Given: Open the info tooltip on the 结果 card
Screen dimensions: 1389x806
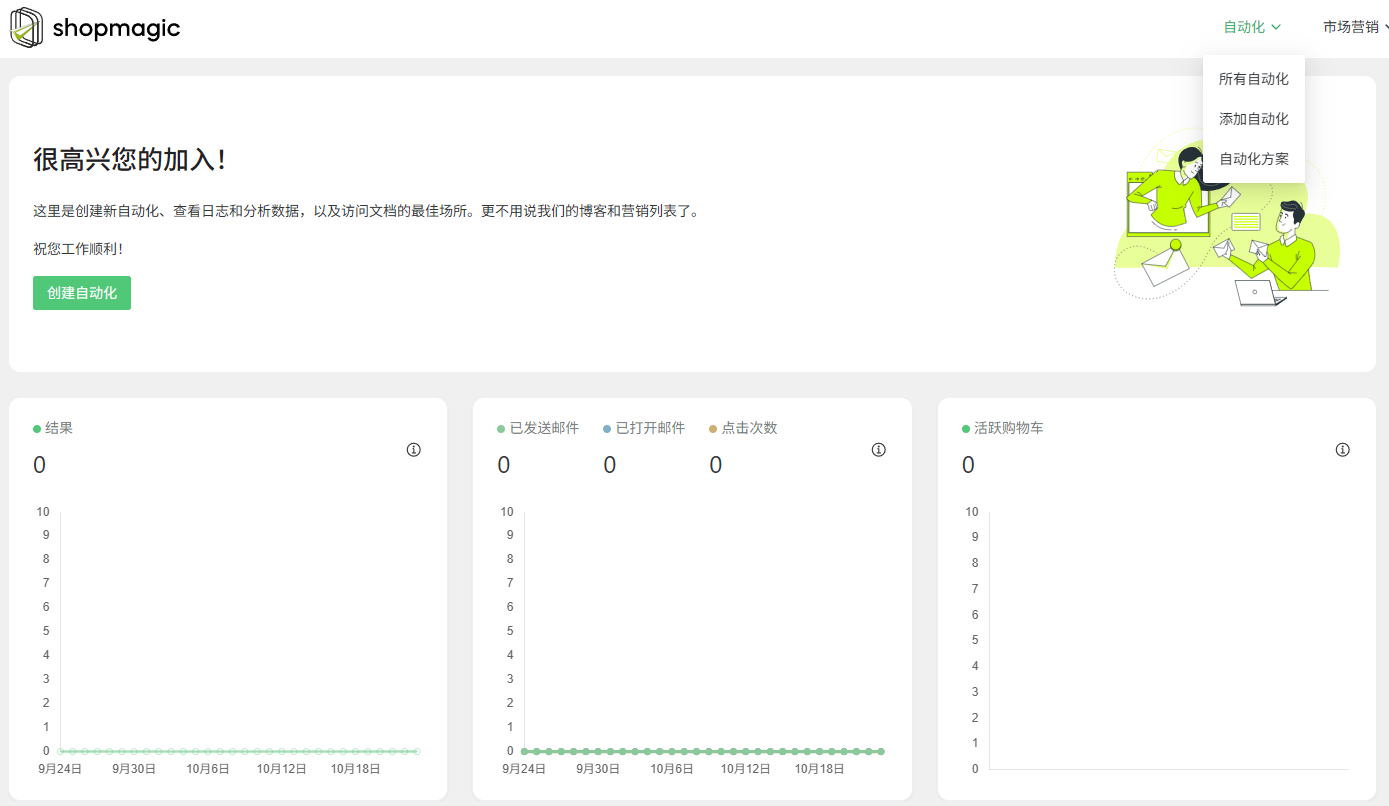Looking at the screenshot, I should (414, 450).
